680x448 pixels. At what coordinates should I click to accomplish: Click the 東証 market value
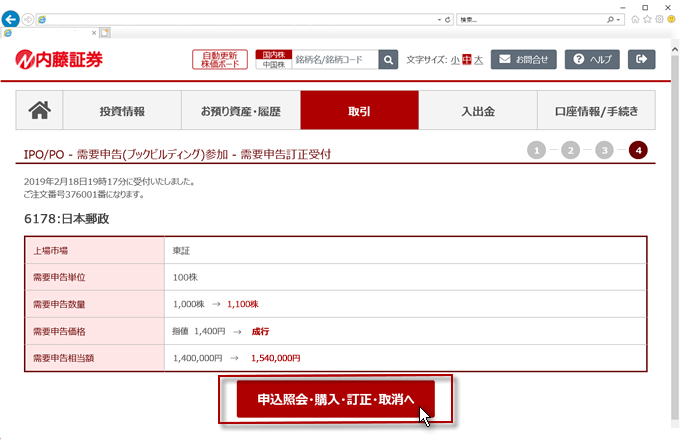pyautogui.click(x=181, y=251)
